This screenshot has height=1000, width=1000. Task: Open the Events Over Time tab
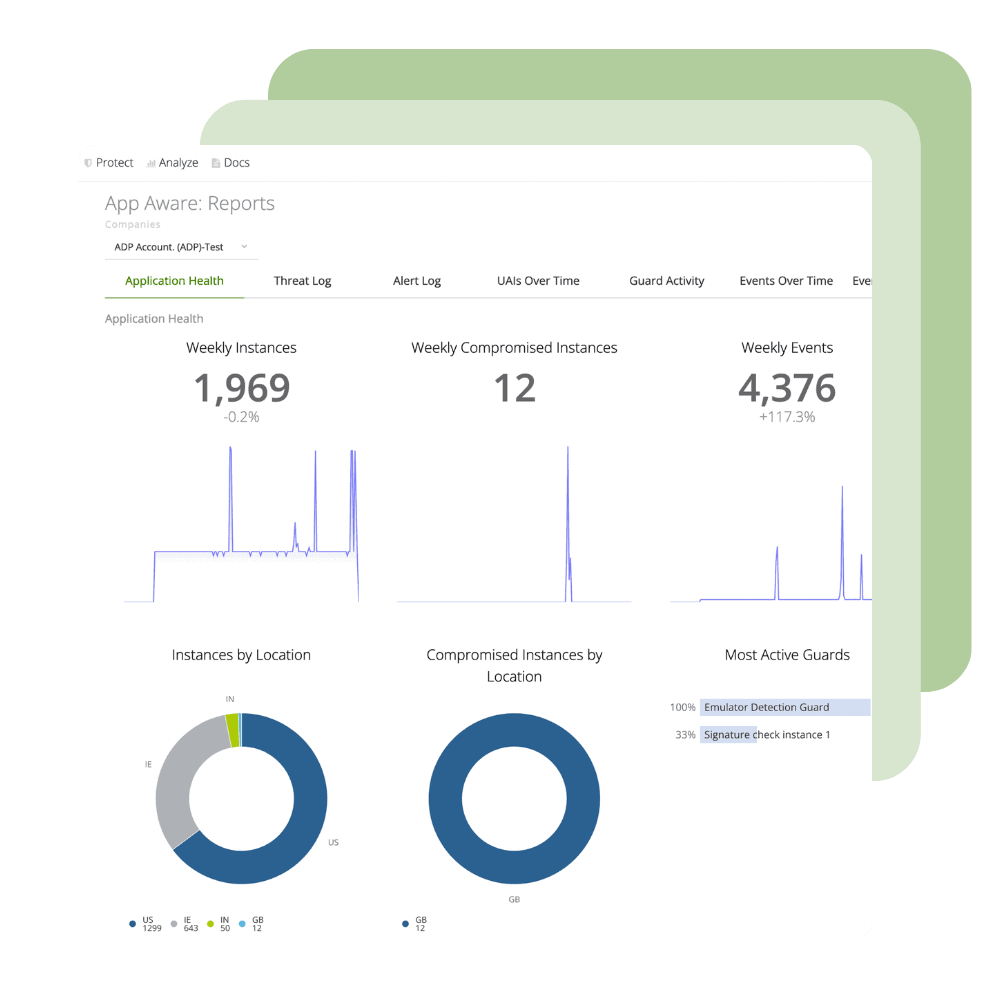click(786, 281)
